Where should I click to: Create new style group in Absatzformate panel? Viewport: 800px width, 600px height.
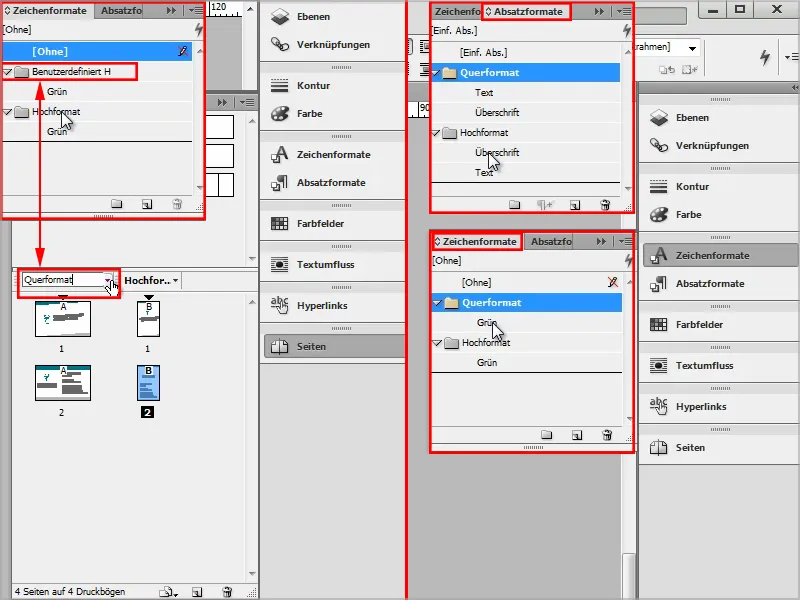[x=515, y=205]
